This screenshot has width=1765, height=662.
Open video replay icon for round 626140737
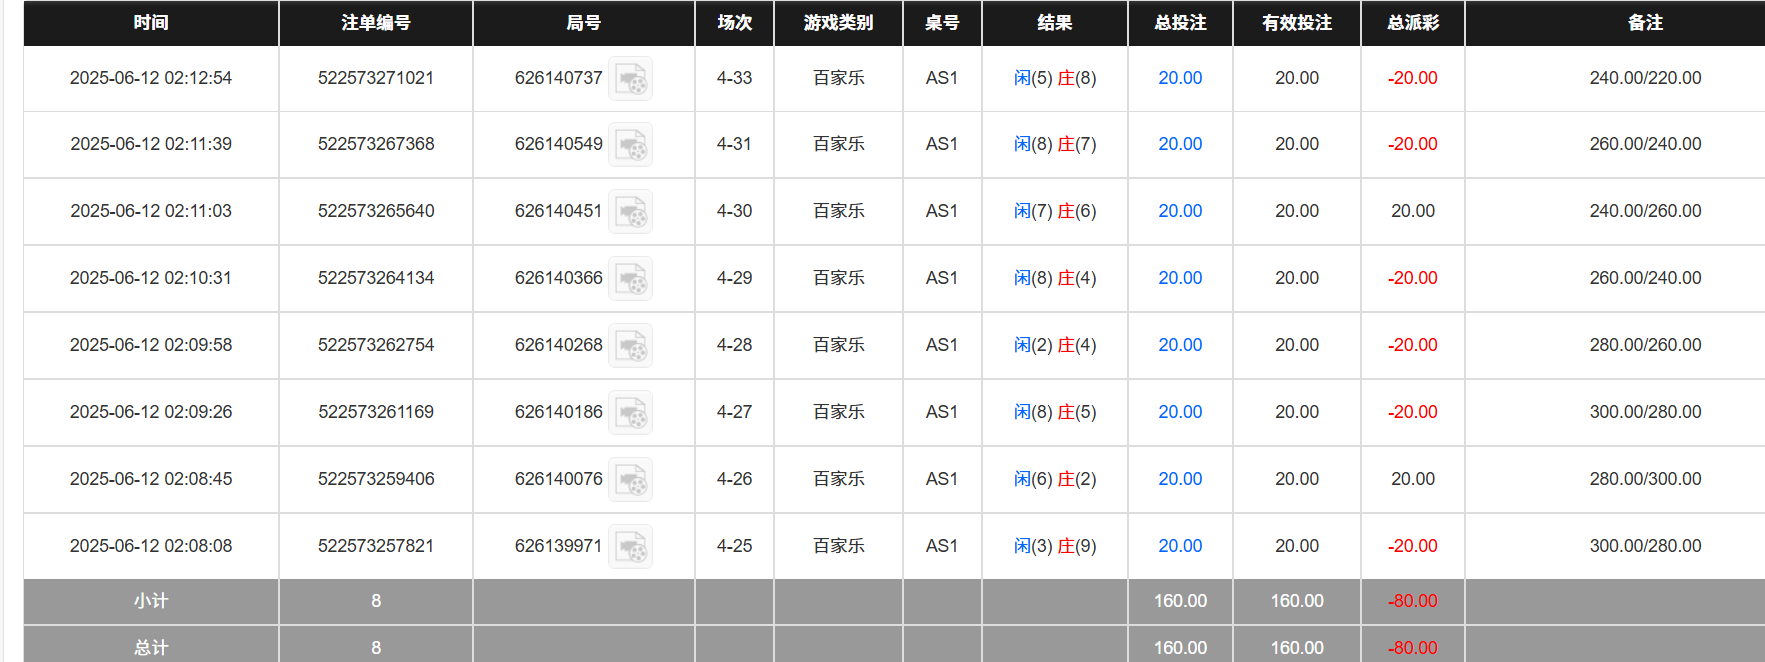(x=630, y=79)
